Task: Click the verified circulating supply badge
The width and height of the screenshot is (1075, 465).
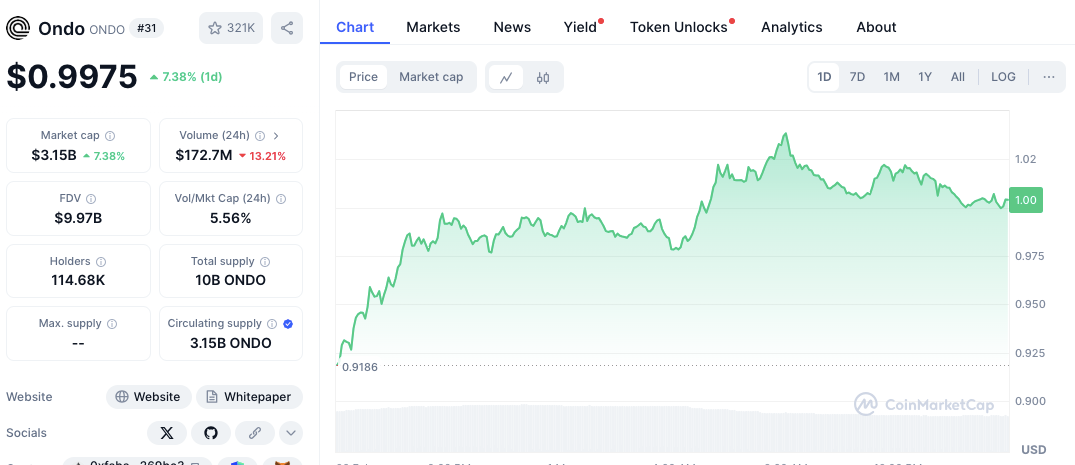Action: [288, 324]
